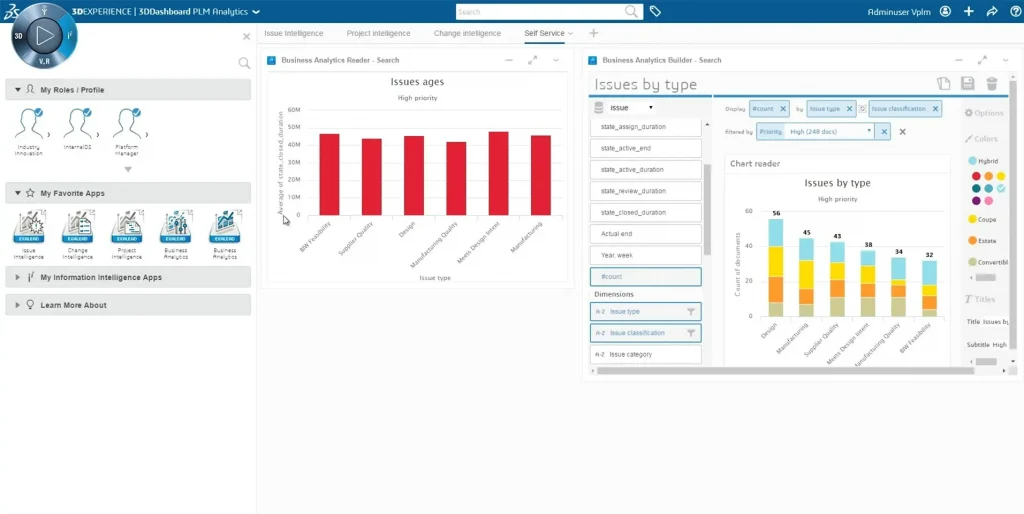Click the tag icon beside search bar
The width and height of the screenshot is (1024, 514).
656,12
